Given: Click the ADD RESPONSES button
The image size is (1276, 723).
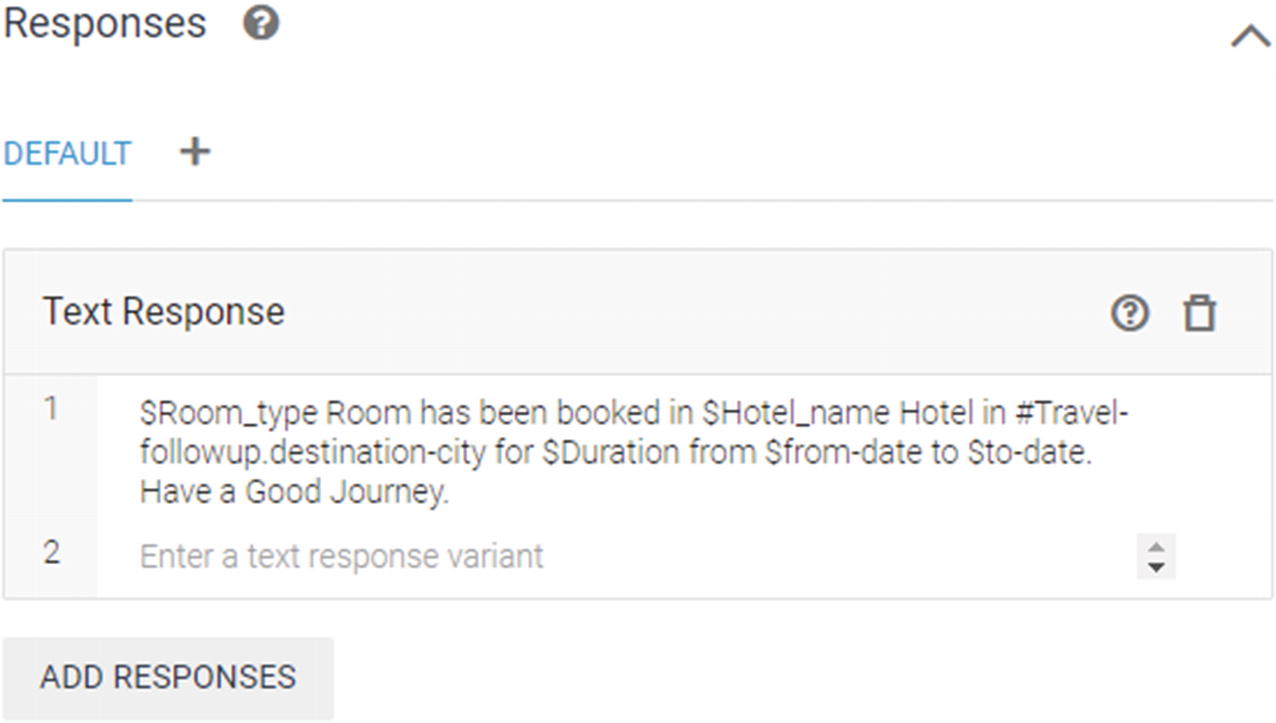Looking at the screenshot, I should coord(168,677).
